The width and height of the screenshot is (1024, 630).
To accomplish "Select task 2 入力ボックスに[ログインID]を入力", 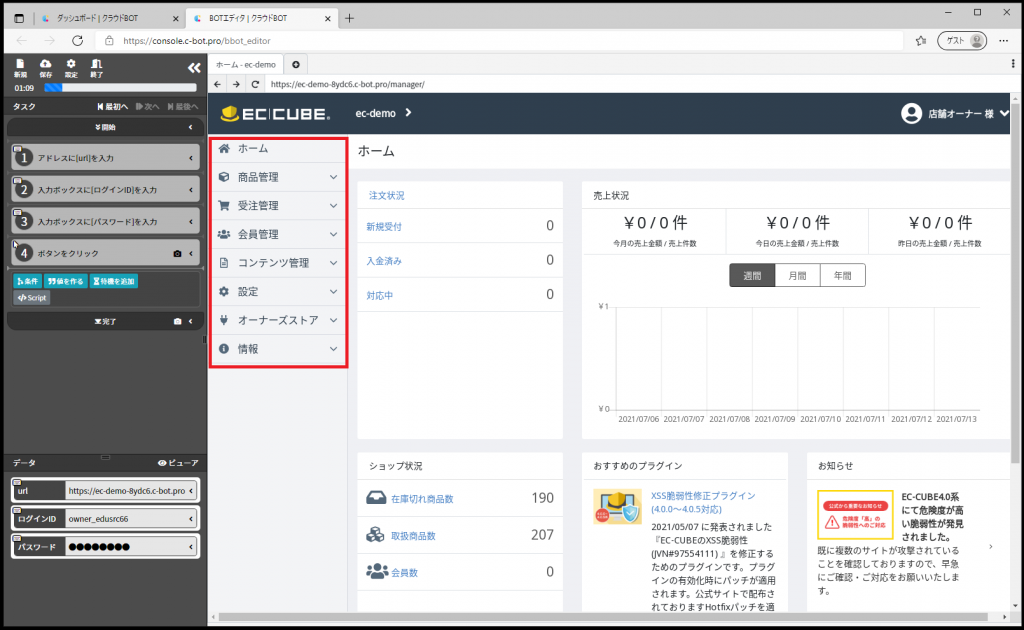I will click(x=105, y=190).
